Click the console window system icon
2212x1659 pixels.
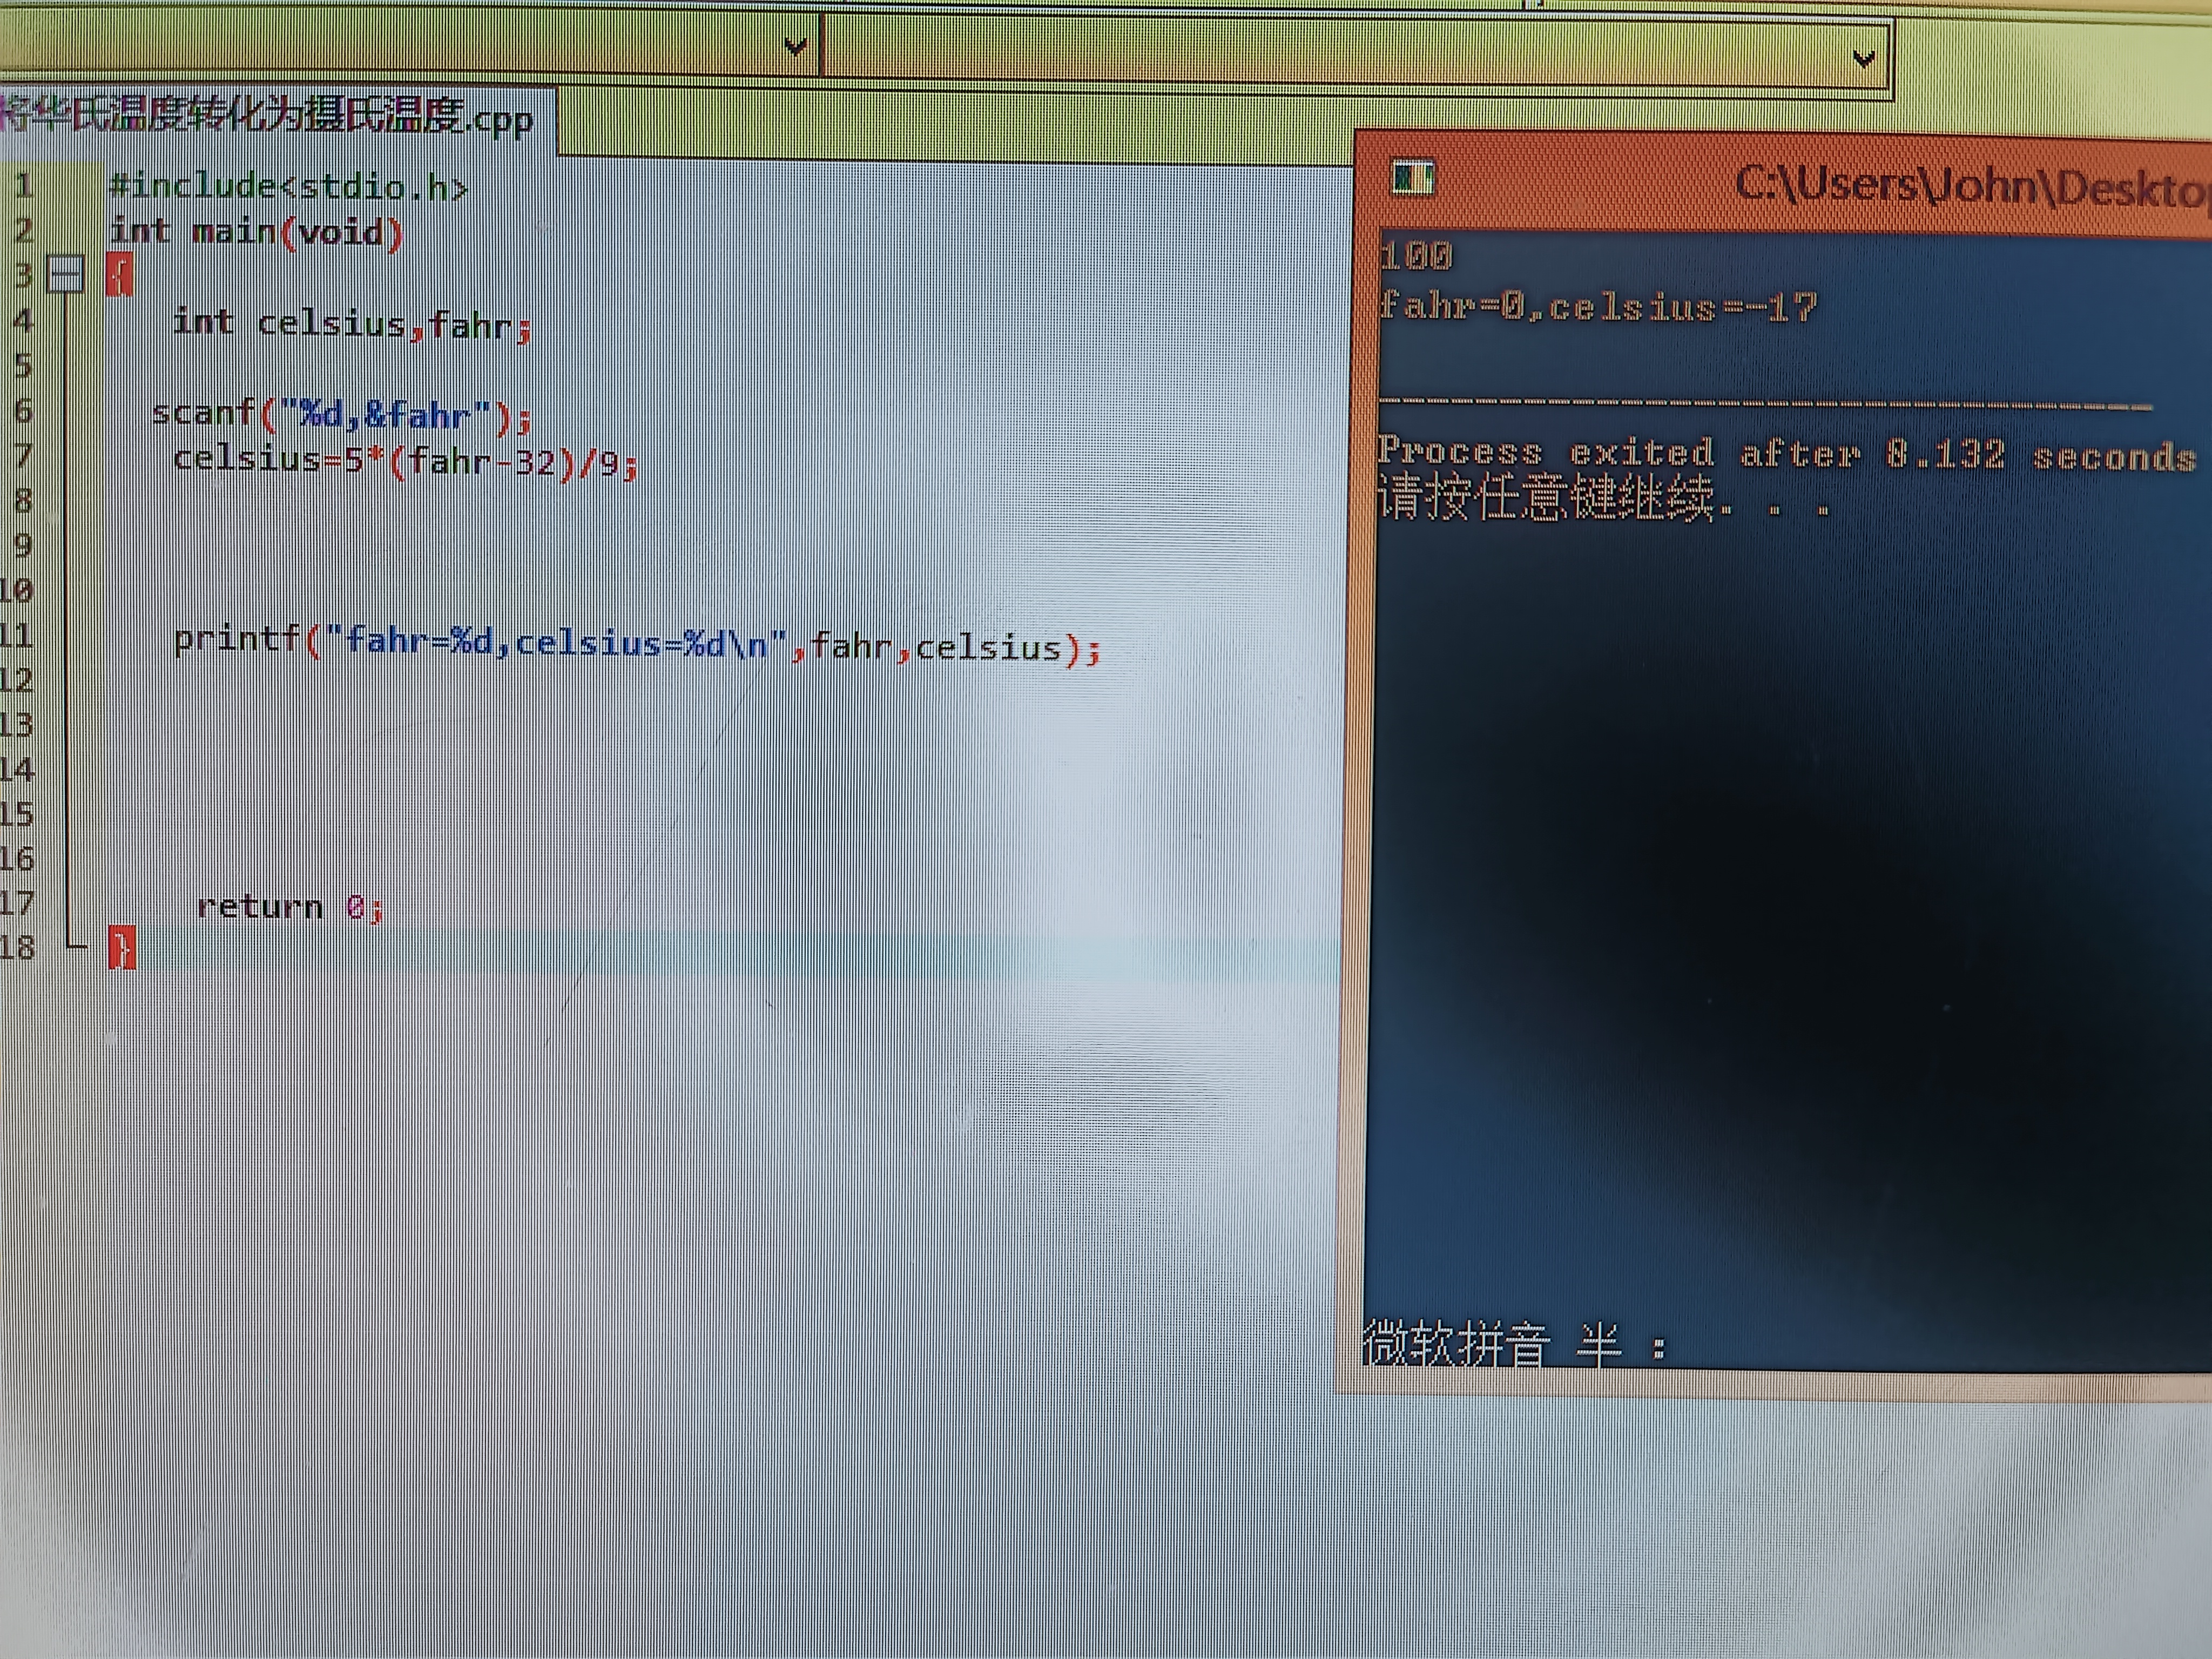click(x=1413, y=179)
